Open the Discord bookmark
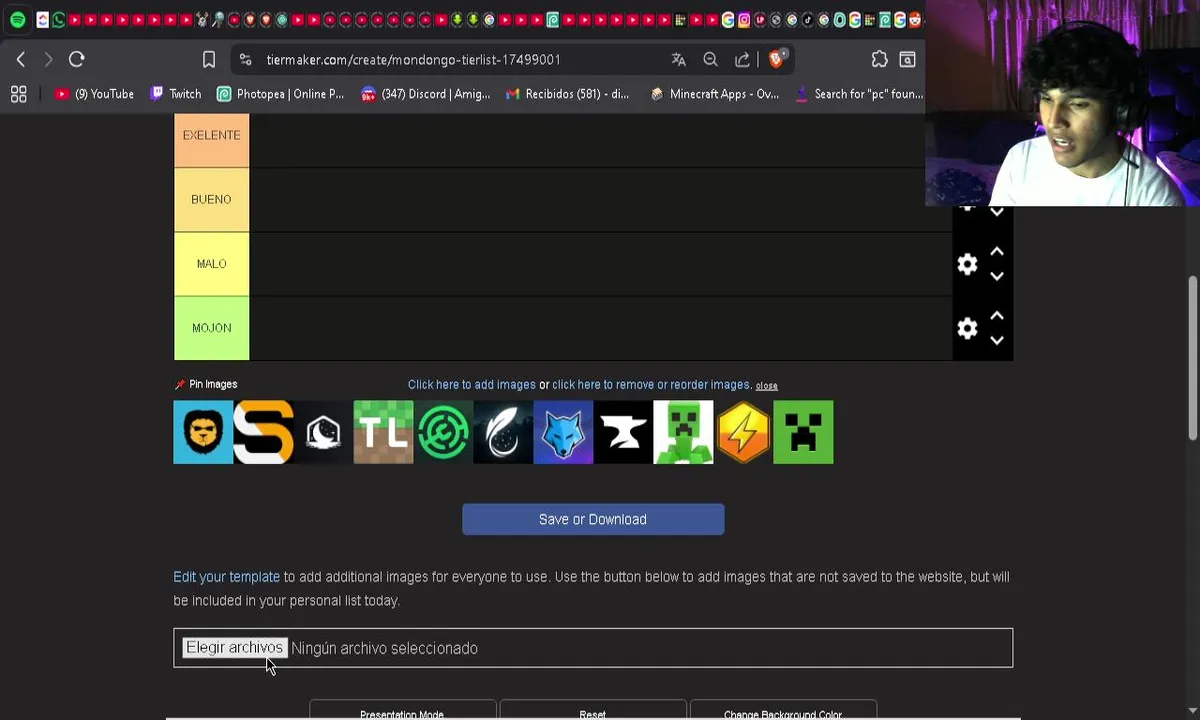The width and height of the screenshot is (1200, 720). (x=426, y=94)
